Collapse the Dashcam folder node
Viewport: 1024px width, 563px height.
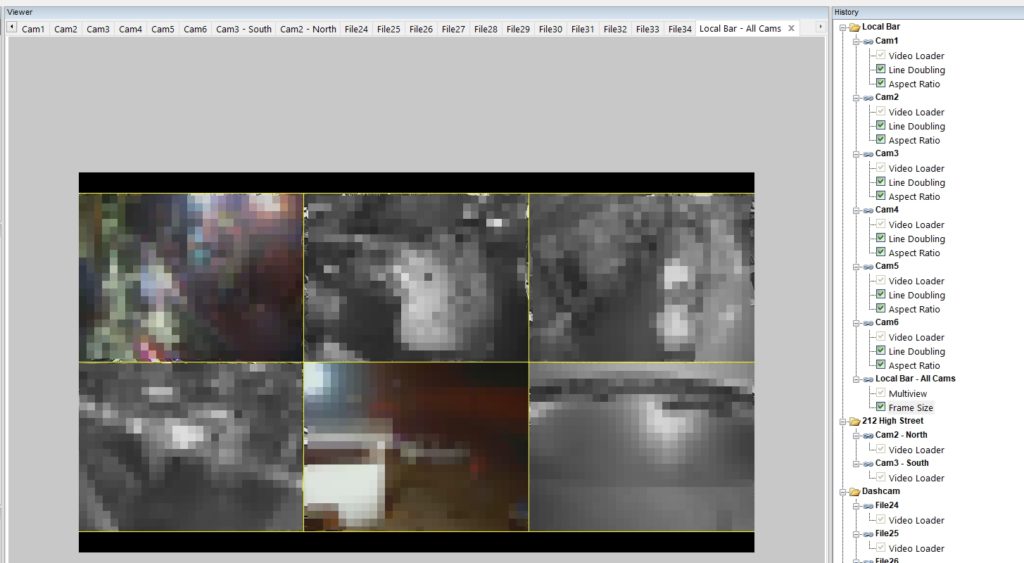click(843, 492)
